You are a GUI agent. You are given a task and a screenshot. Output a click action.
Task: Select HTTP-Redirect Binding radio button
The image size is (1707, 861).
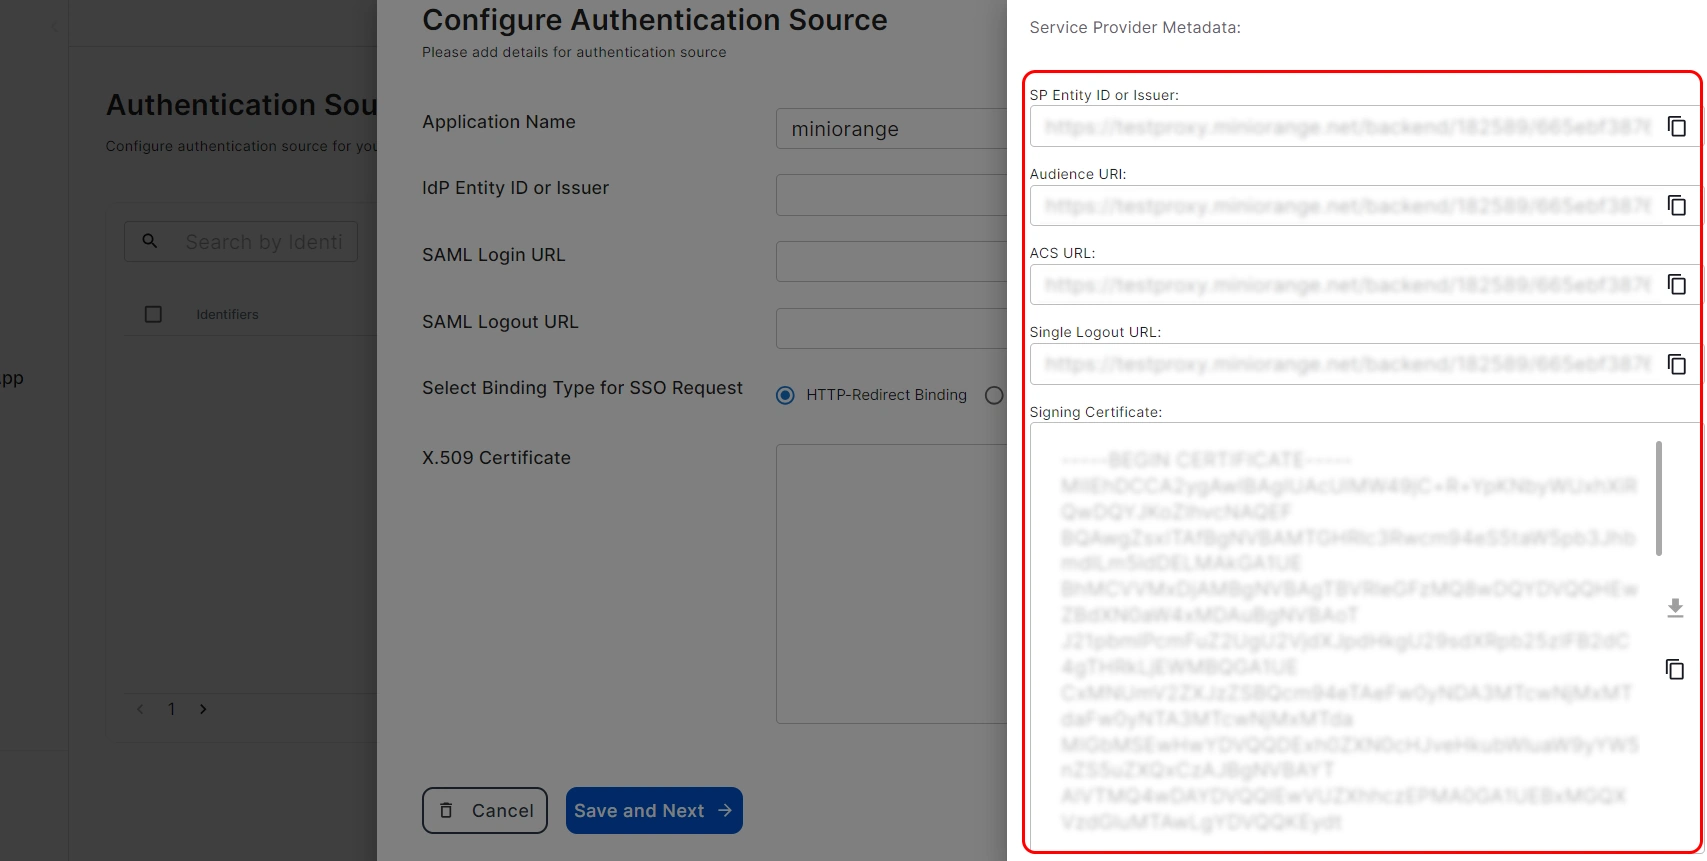click(785, 395)
